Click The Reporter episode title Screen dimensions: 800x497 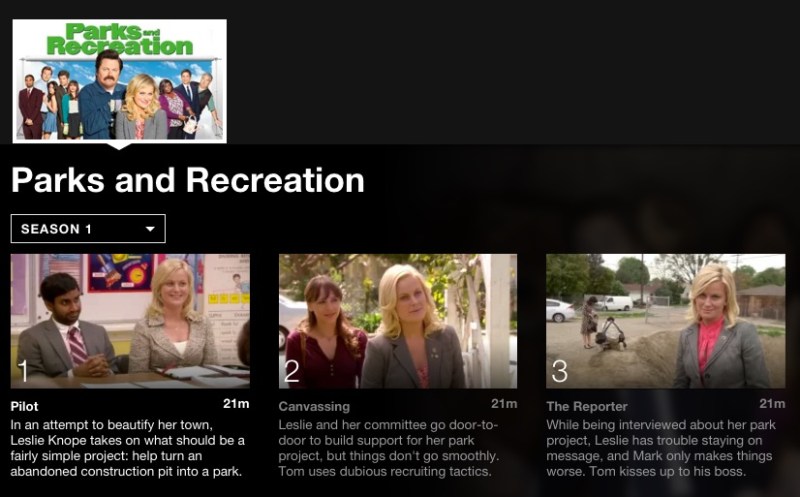click(587, 406)
